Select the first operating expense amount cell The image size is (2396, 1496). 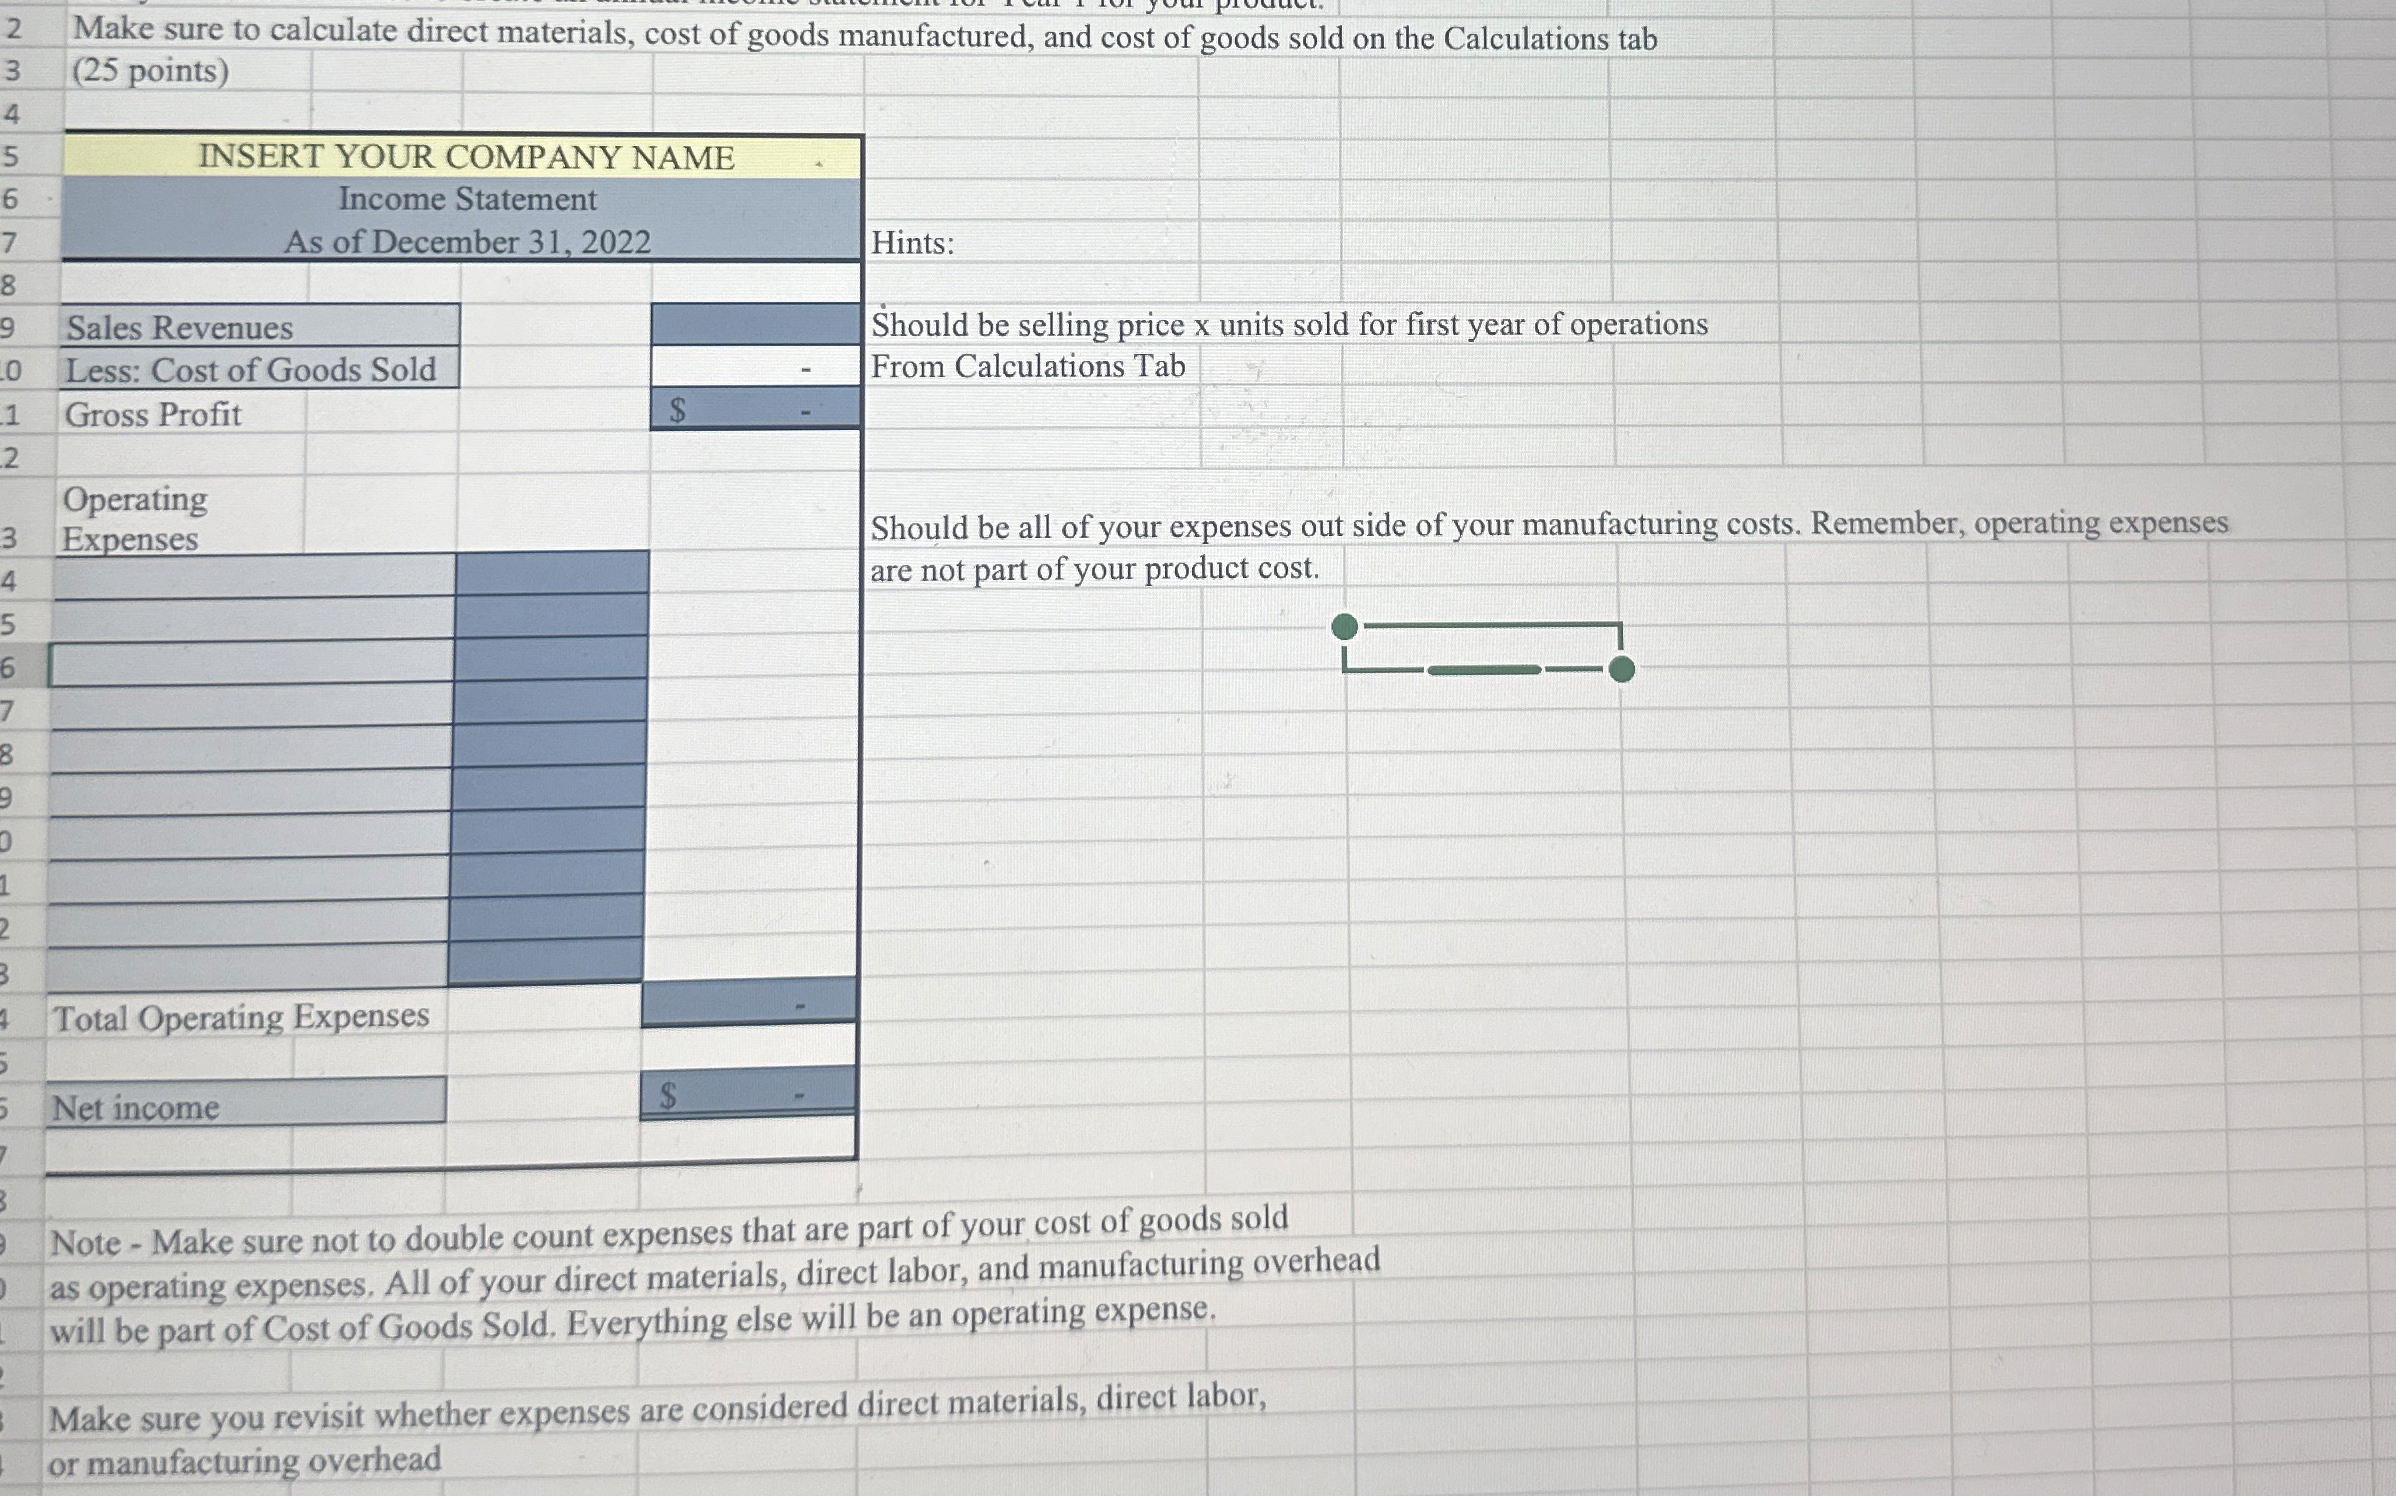click(551, 574)
